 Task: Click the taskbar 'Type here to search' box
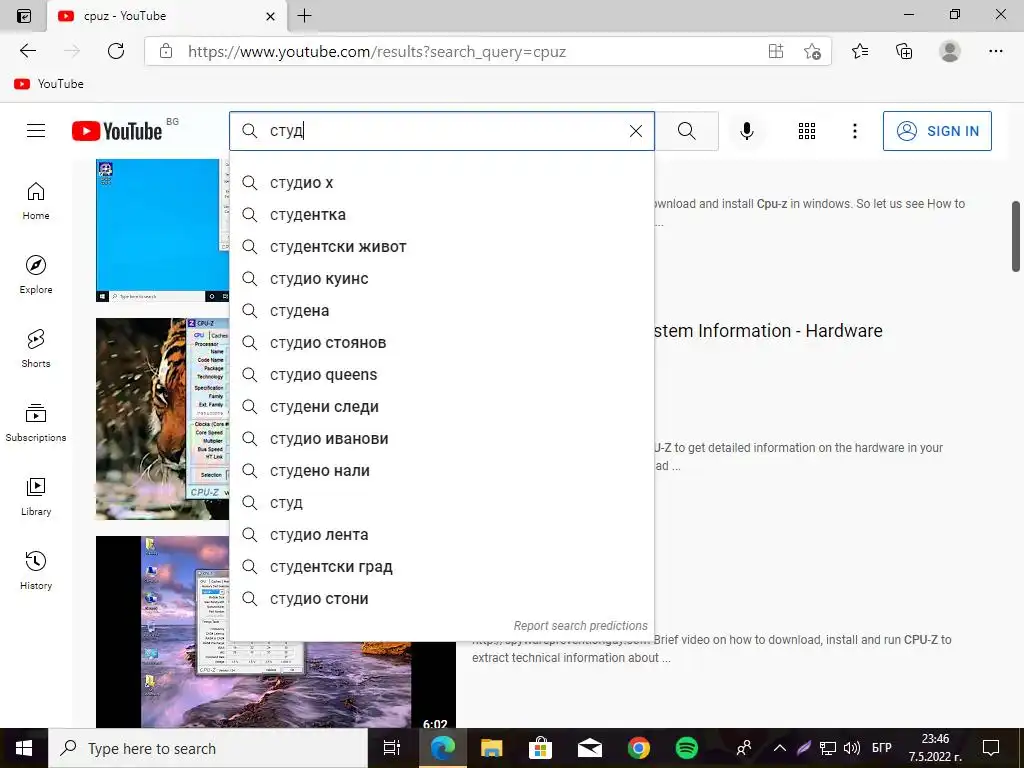click(208, 748)
